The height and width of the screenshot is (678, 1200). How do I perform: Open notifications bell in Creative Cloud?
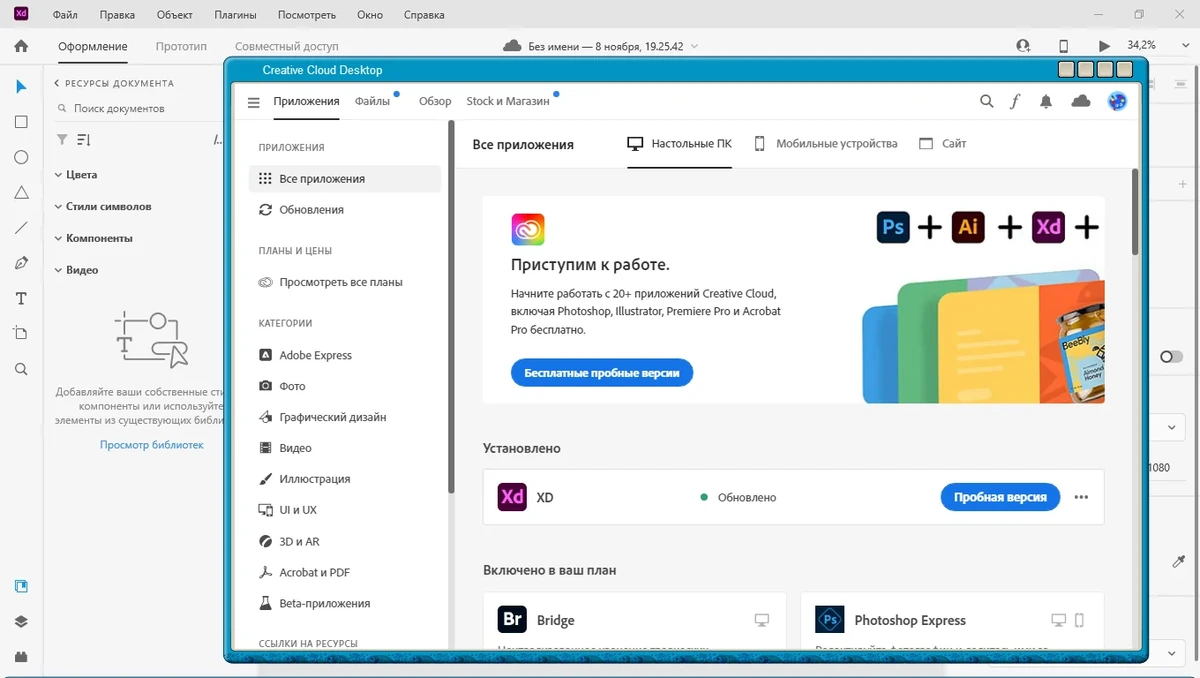[x=1046, y=101]
